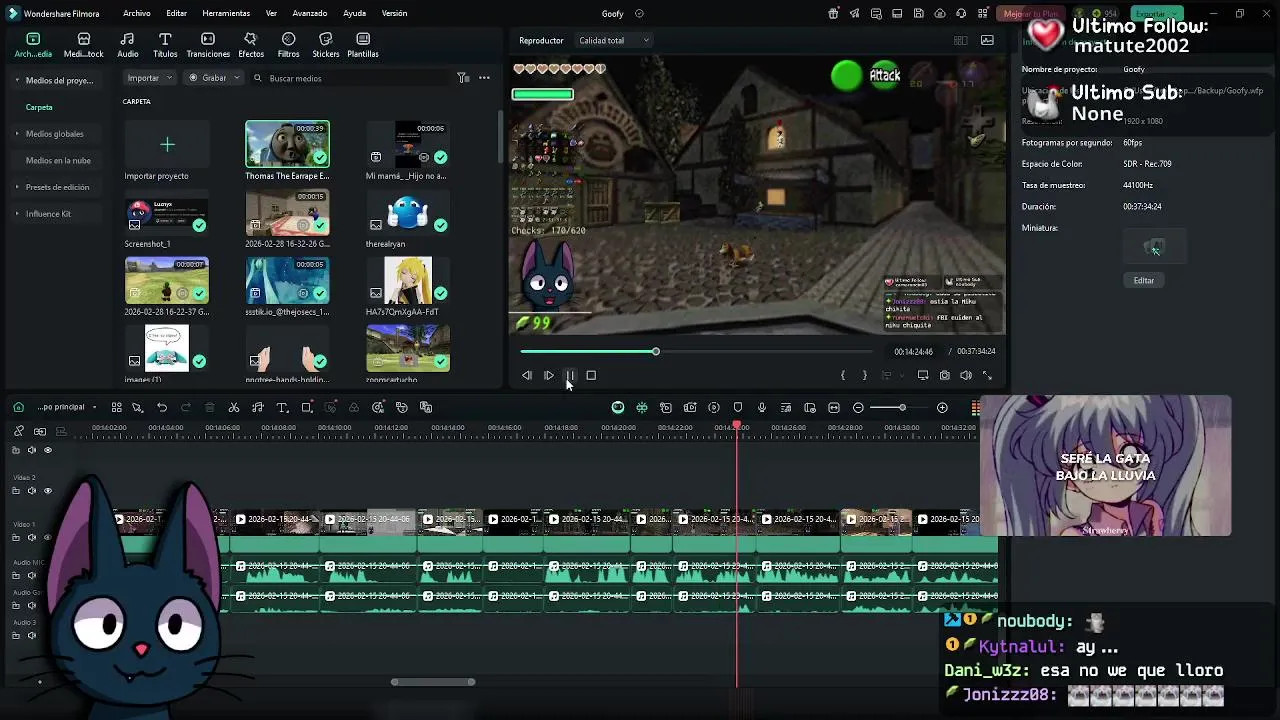Image resolution: width=1280 pixels, height=720 pixels.
Task: Click the pause button in the player
Action: (x=570, y=375)
